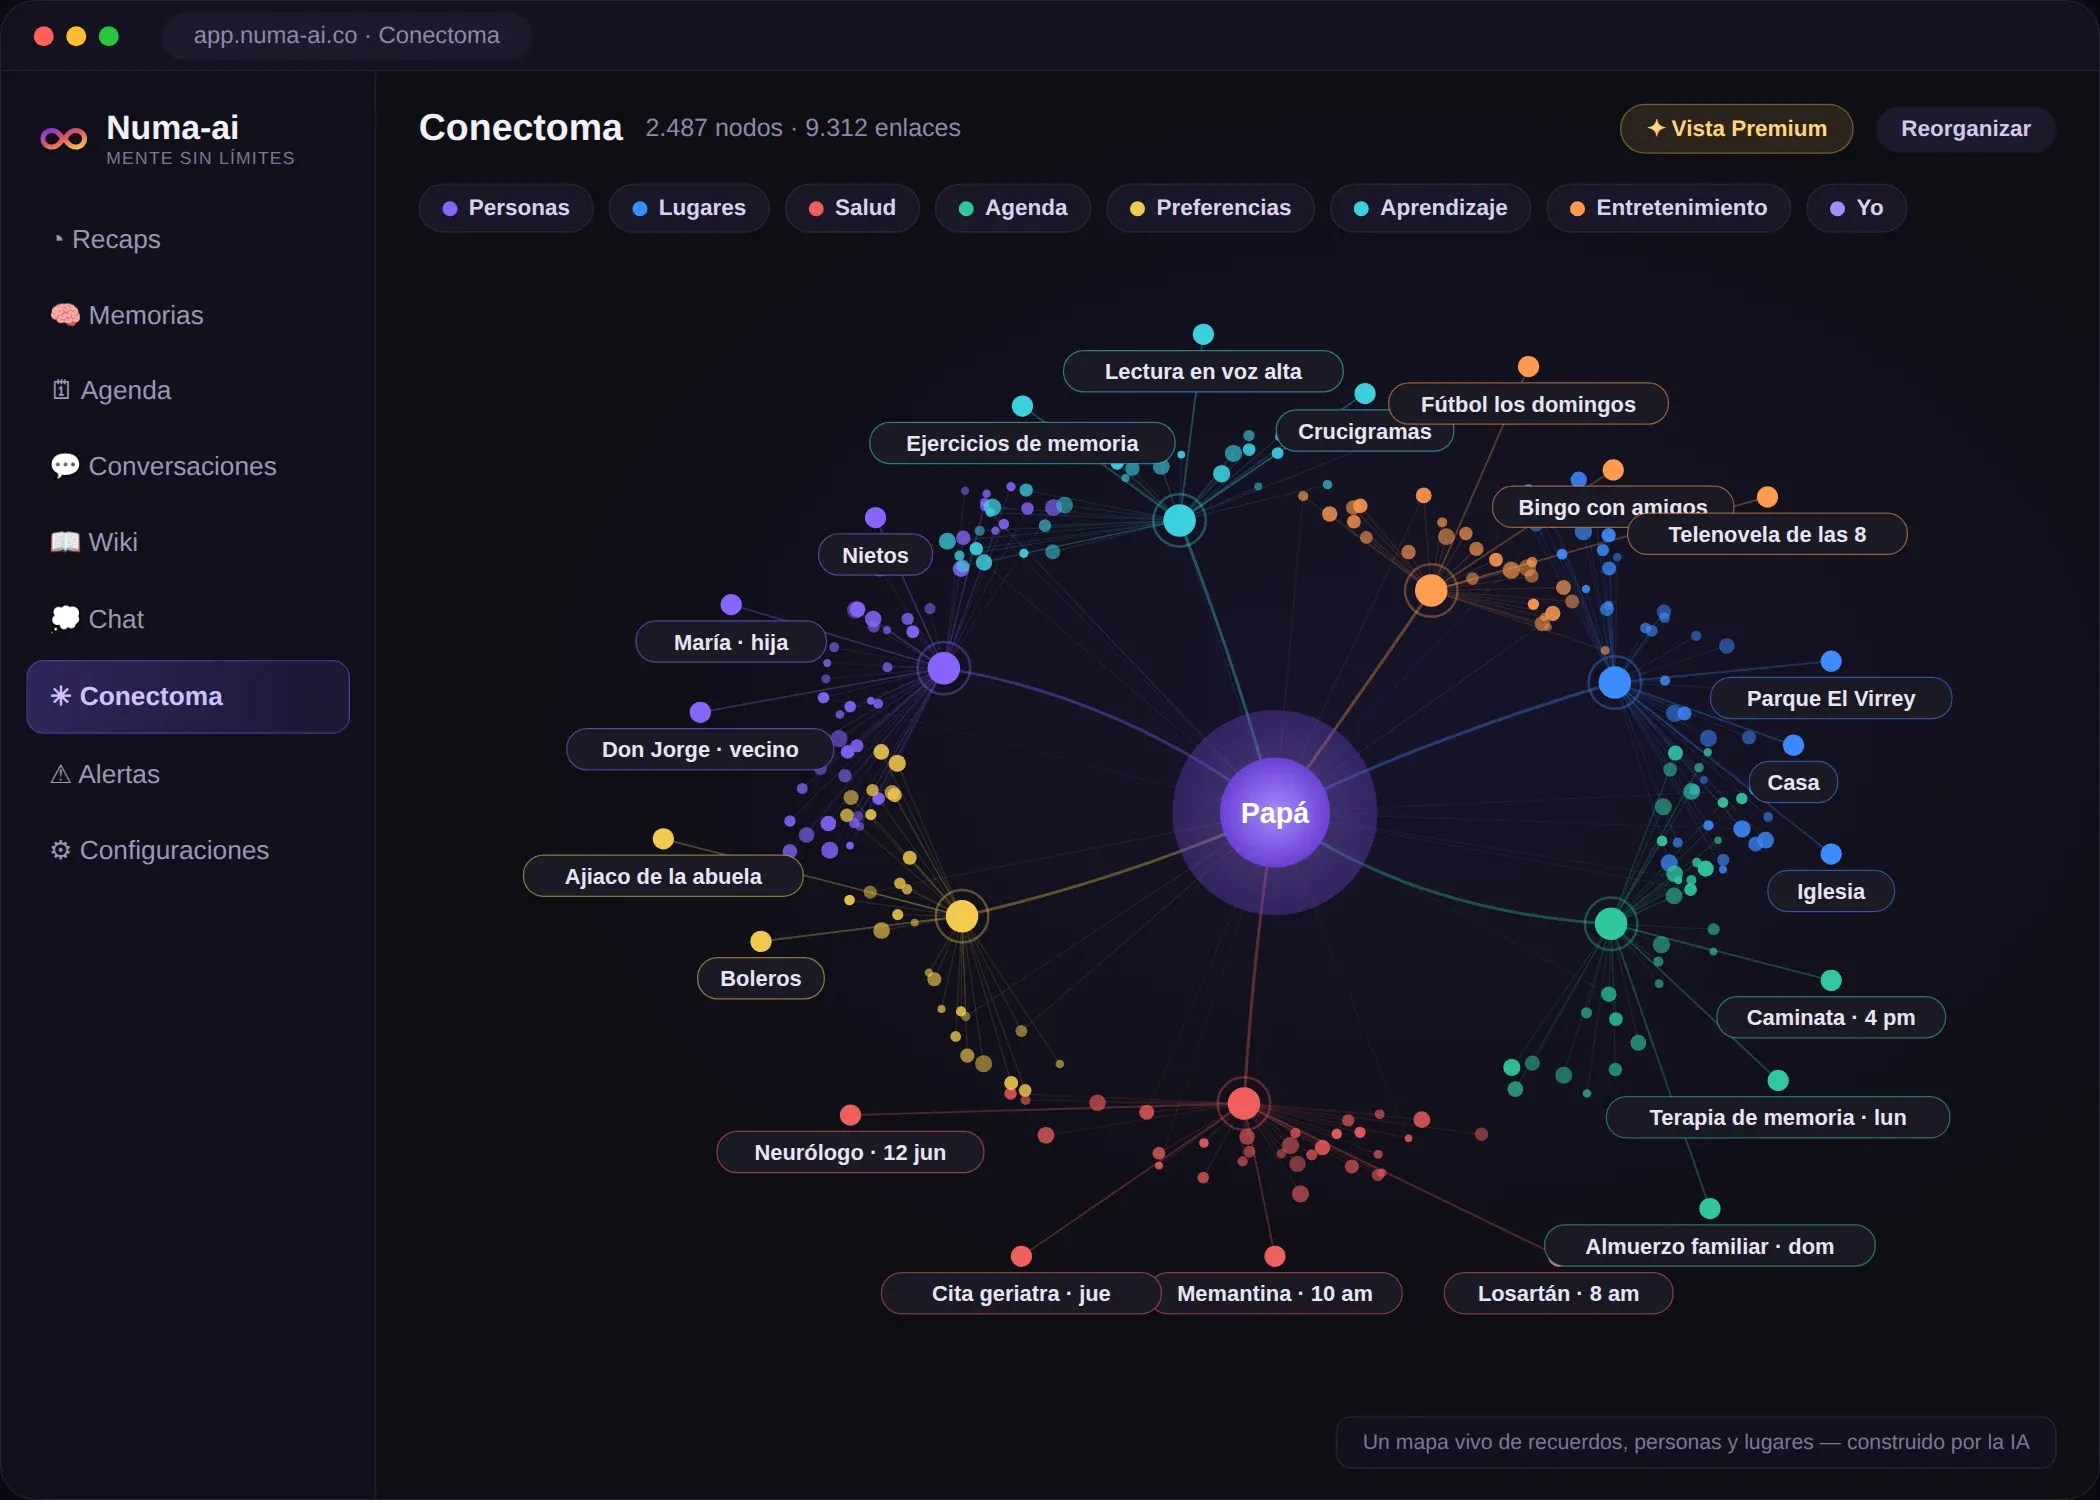Select the Telenovela de las 8 label

pos(1767,535)
